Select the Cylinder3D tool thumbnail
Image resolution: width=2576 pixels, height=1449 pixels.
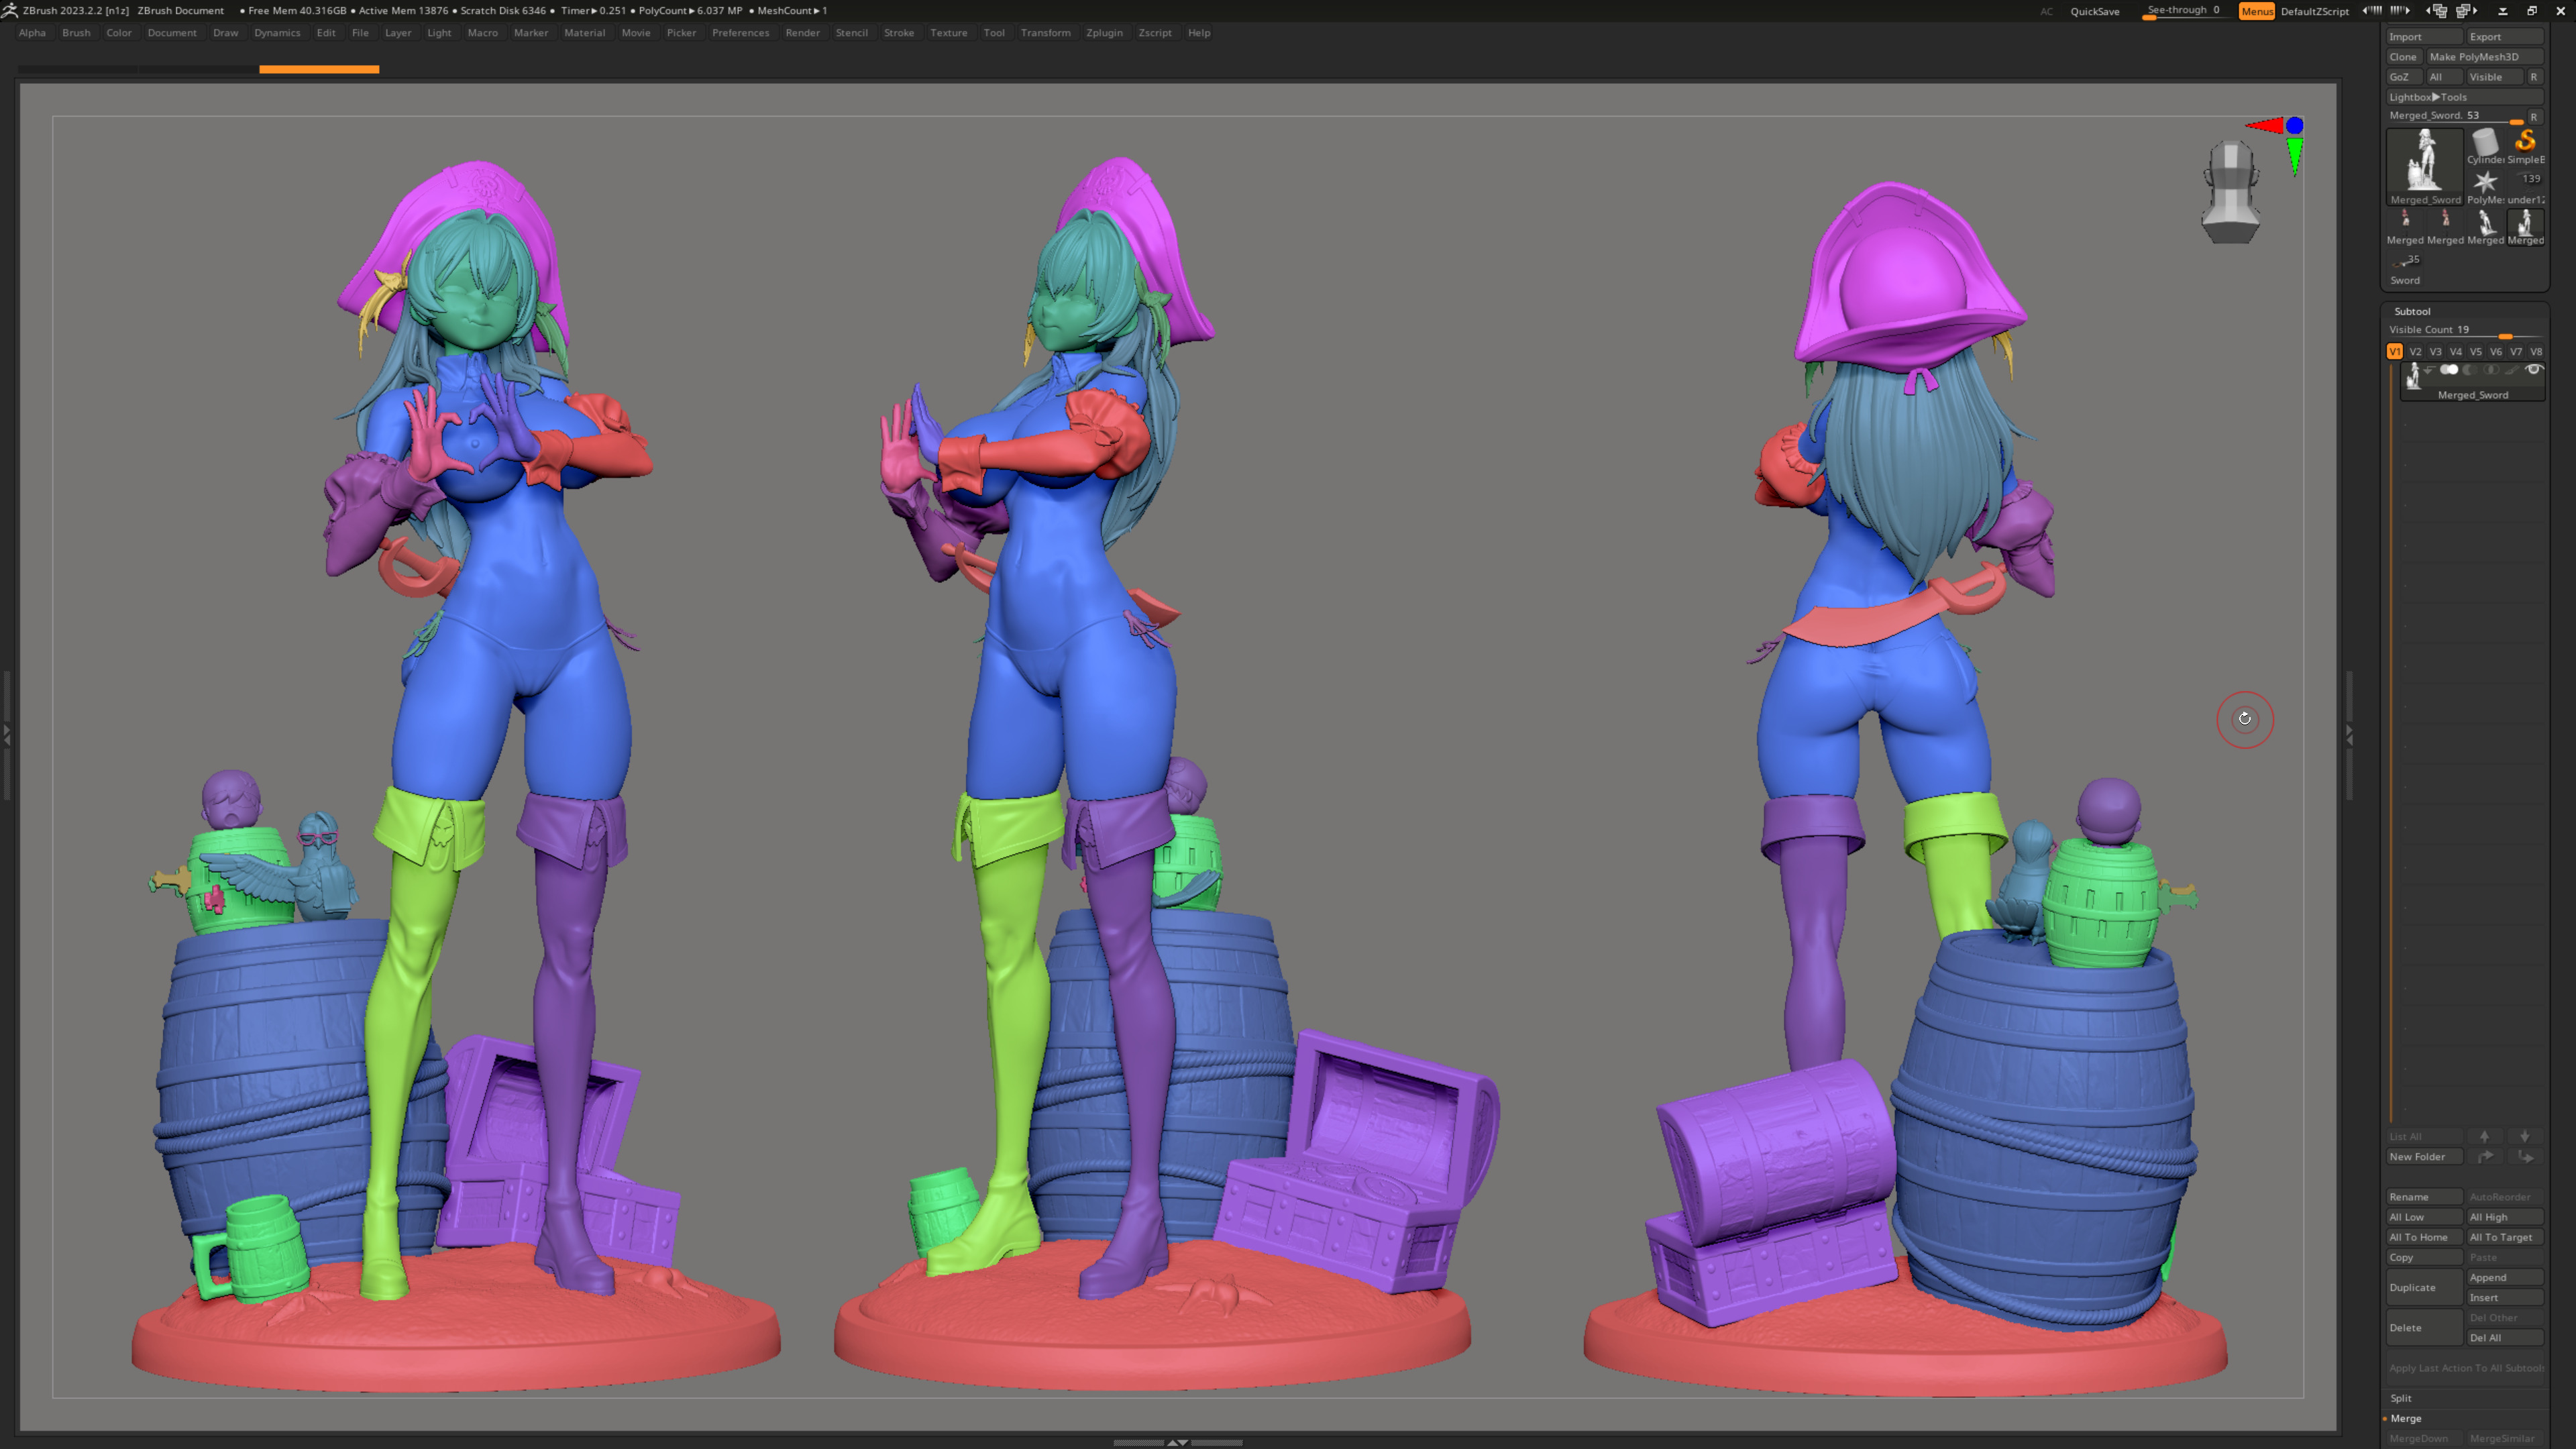click(x=2485, y=146)
